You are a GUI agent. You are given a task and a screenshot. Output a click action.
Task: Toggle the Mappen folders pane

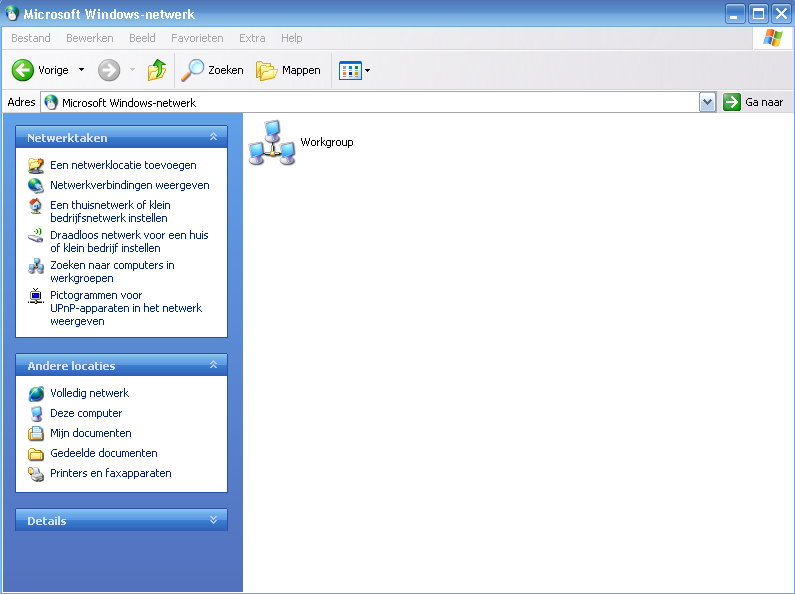(288, 70)
